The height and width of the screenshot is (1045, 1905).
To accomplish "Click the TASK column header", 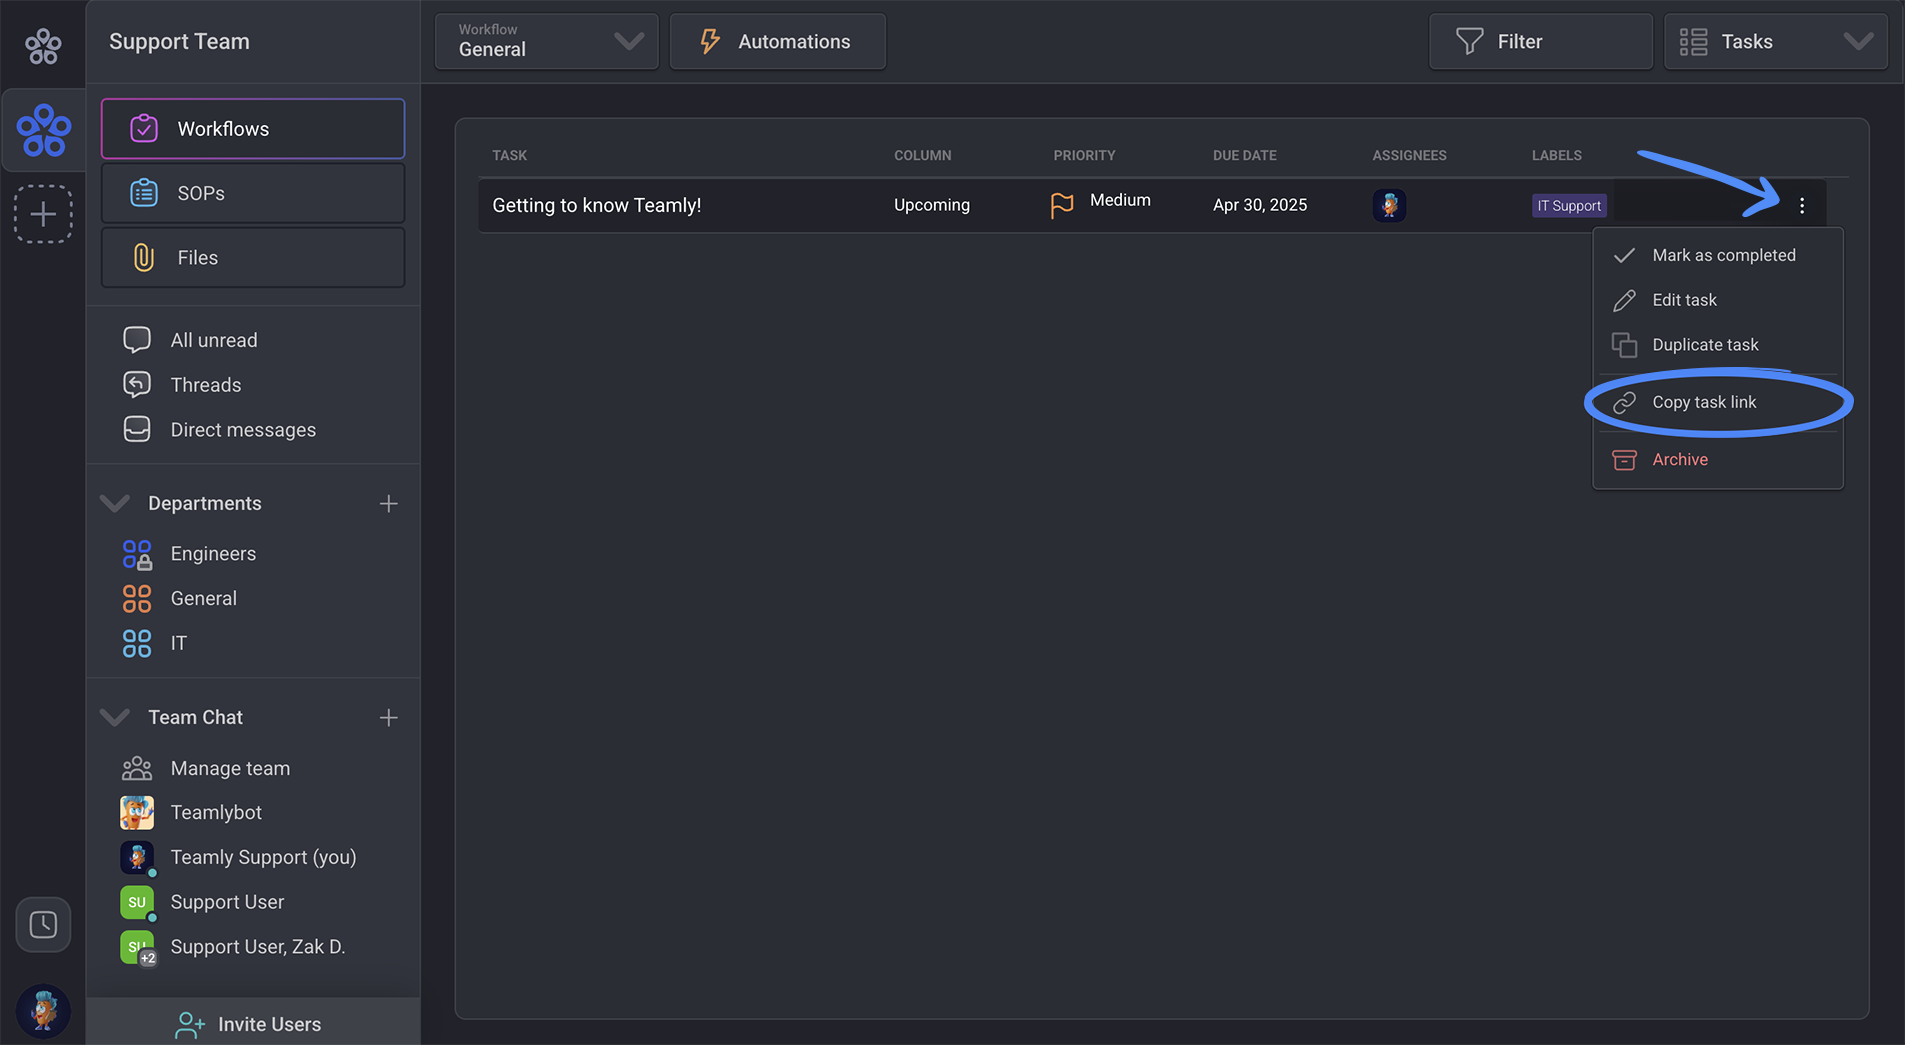I will tap(510, 155).
